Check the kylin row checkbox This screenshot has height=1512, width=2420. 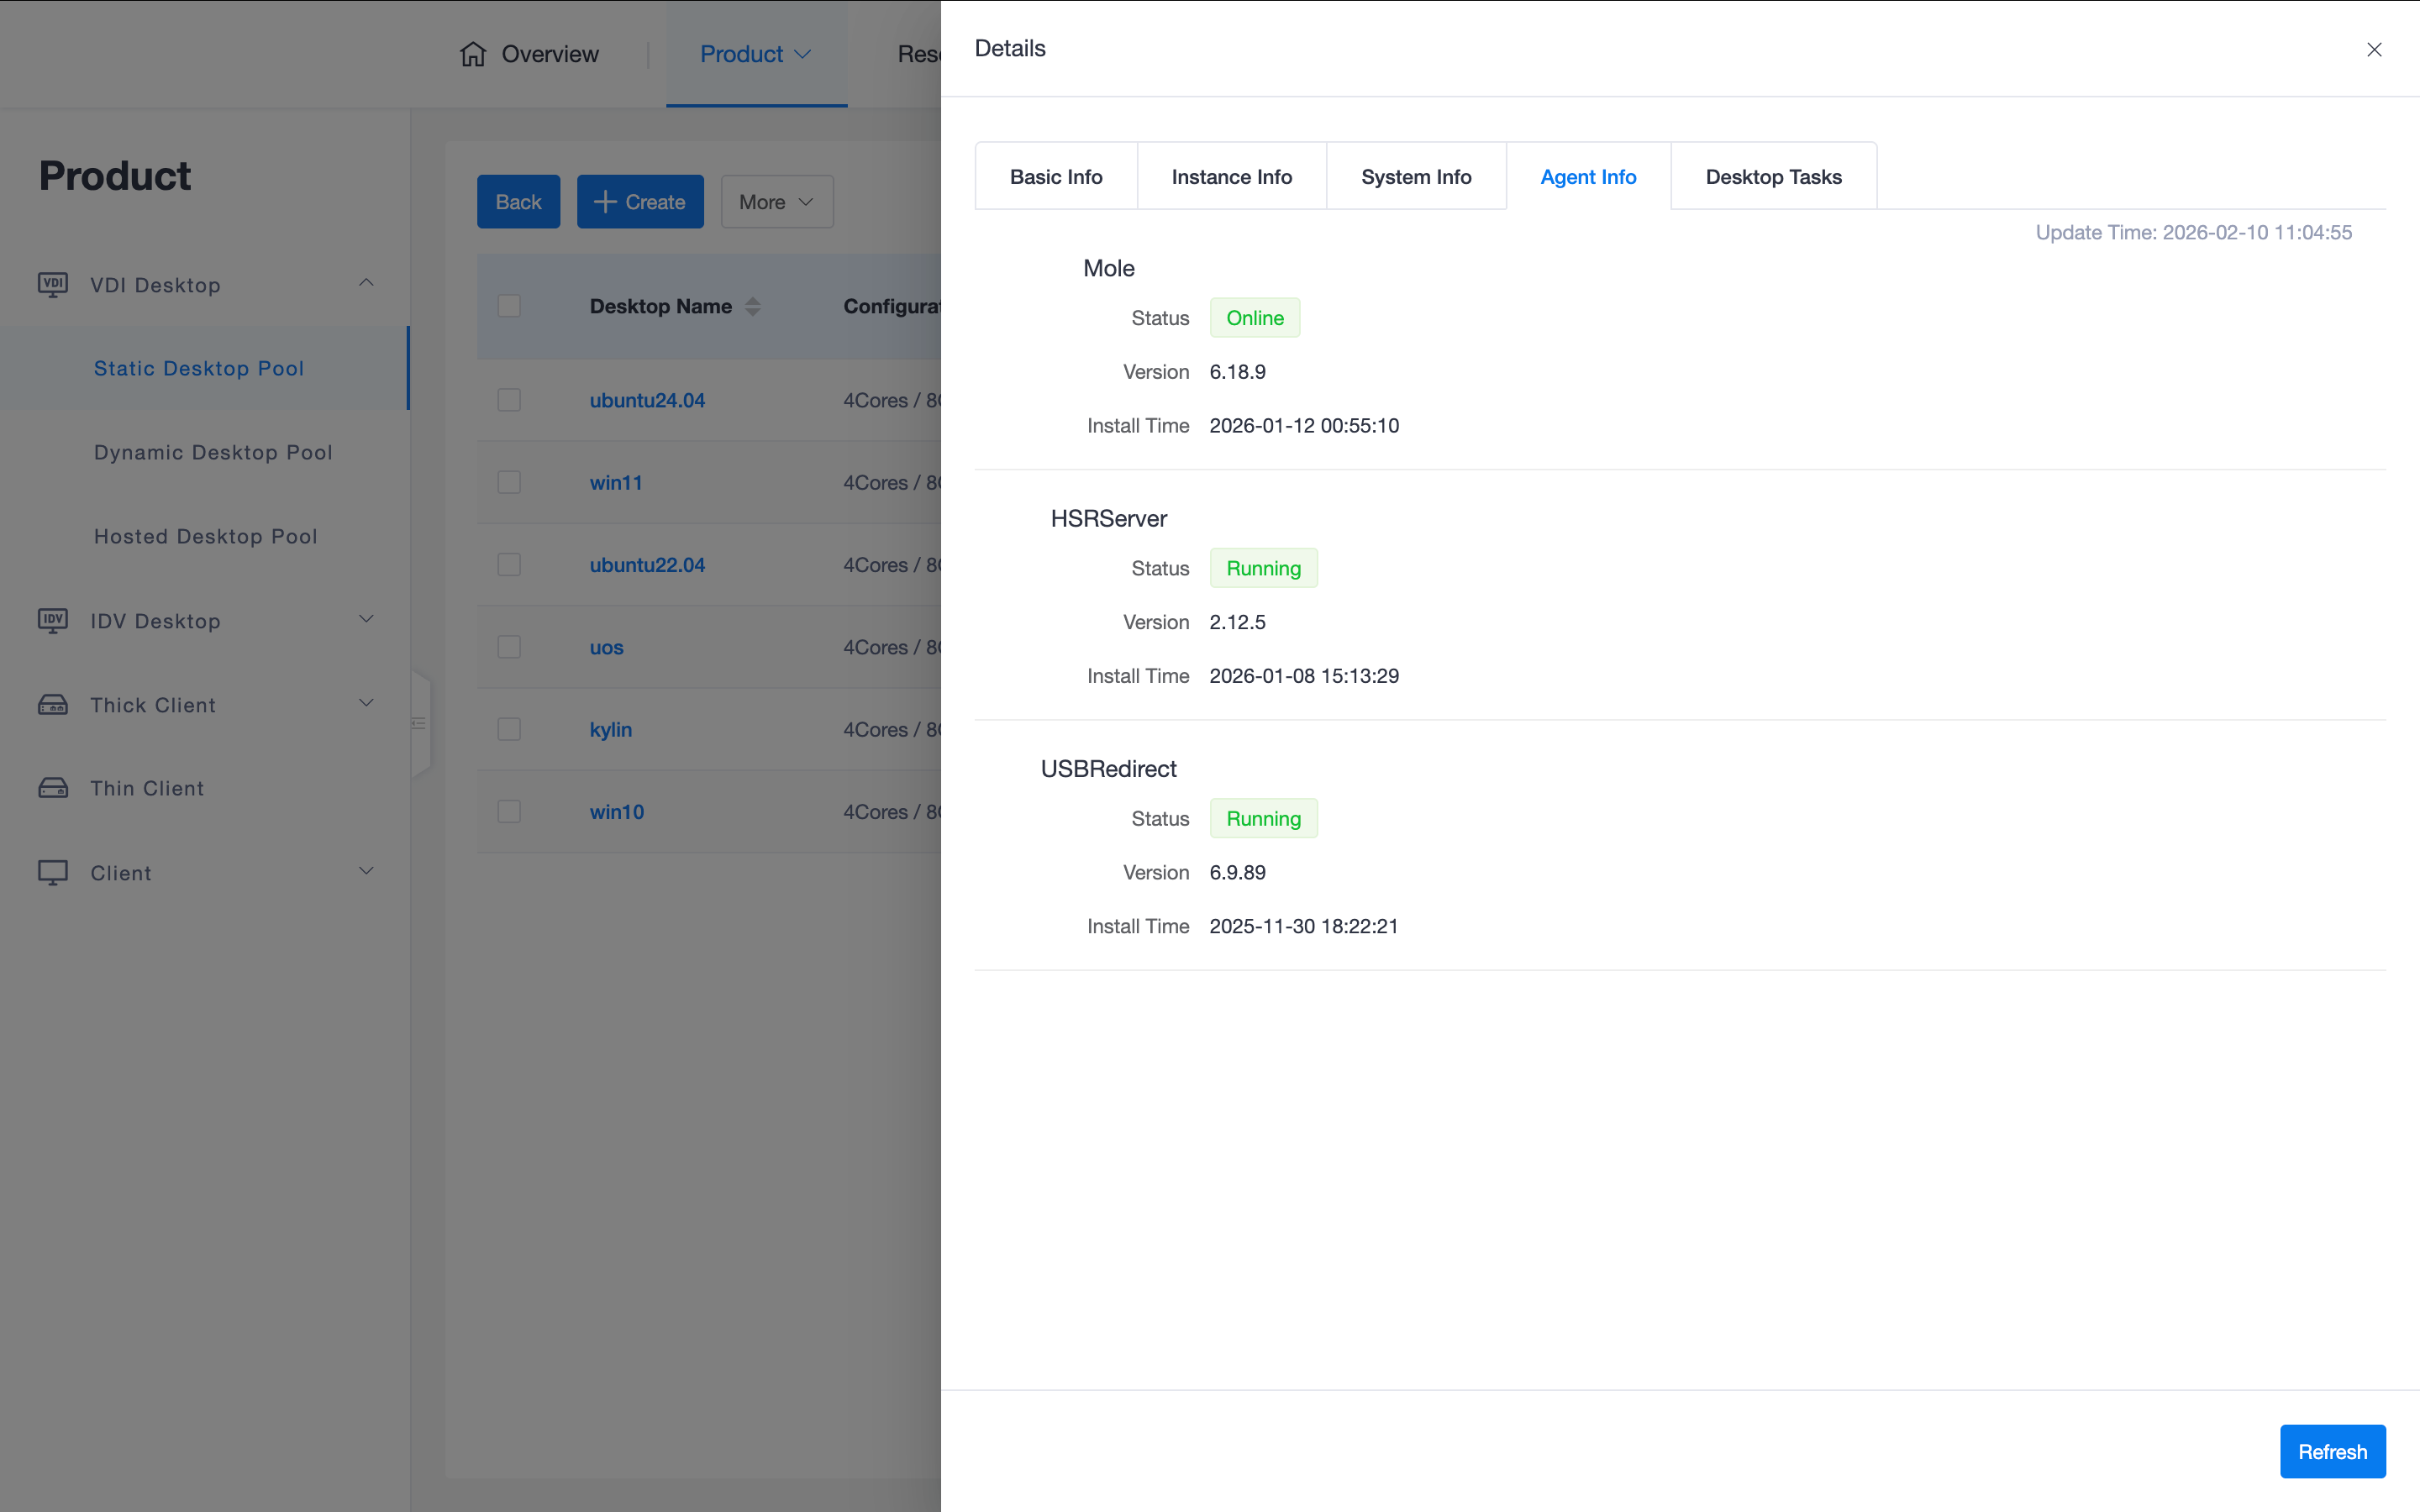(509, 729)
